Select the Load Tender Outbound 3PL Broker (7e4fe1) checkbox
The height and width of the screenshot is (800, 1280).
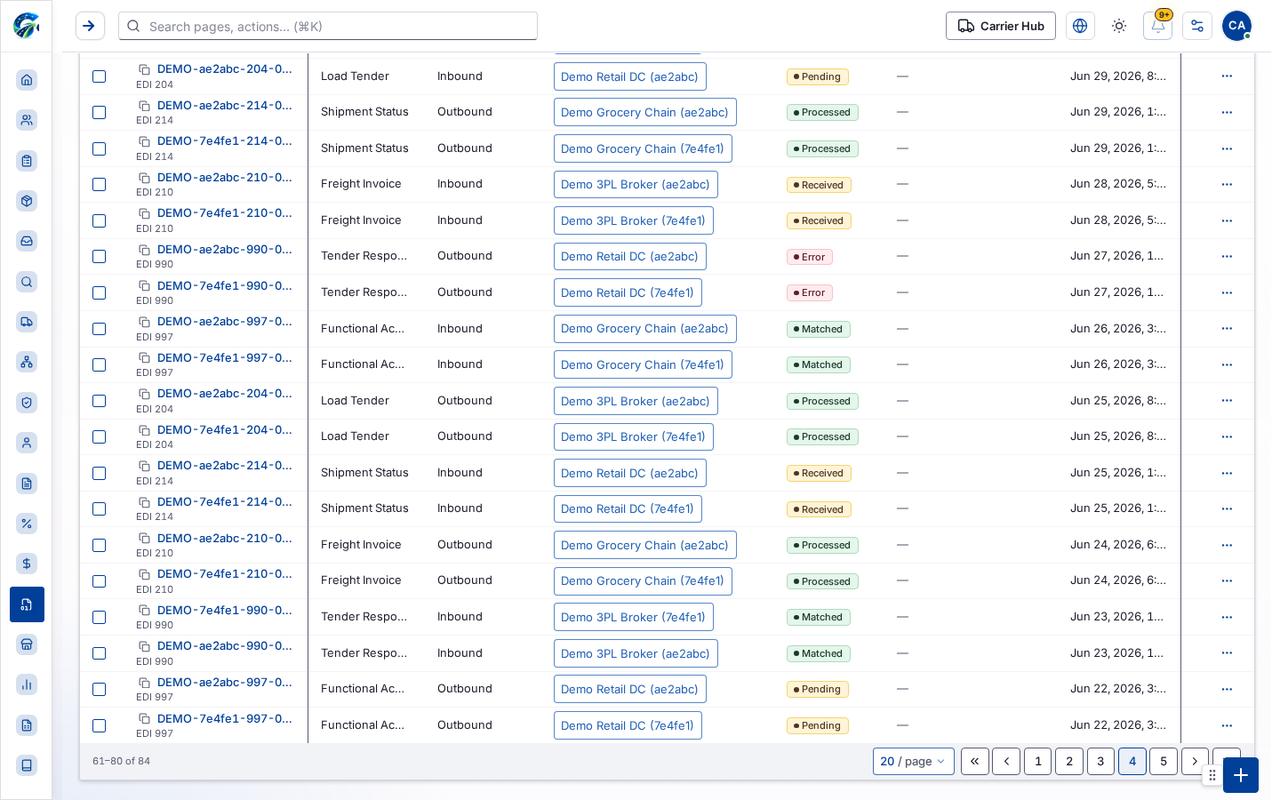99,437
